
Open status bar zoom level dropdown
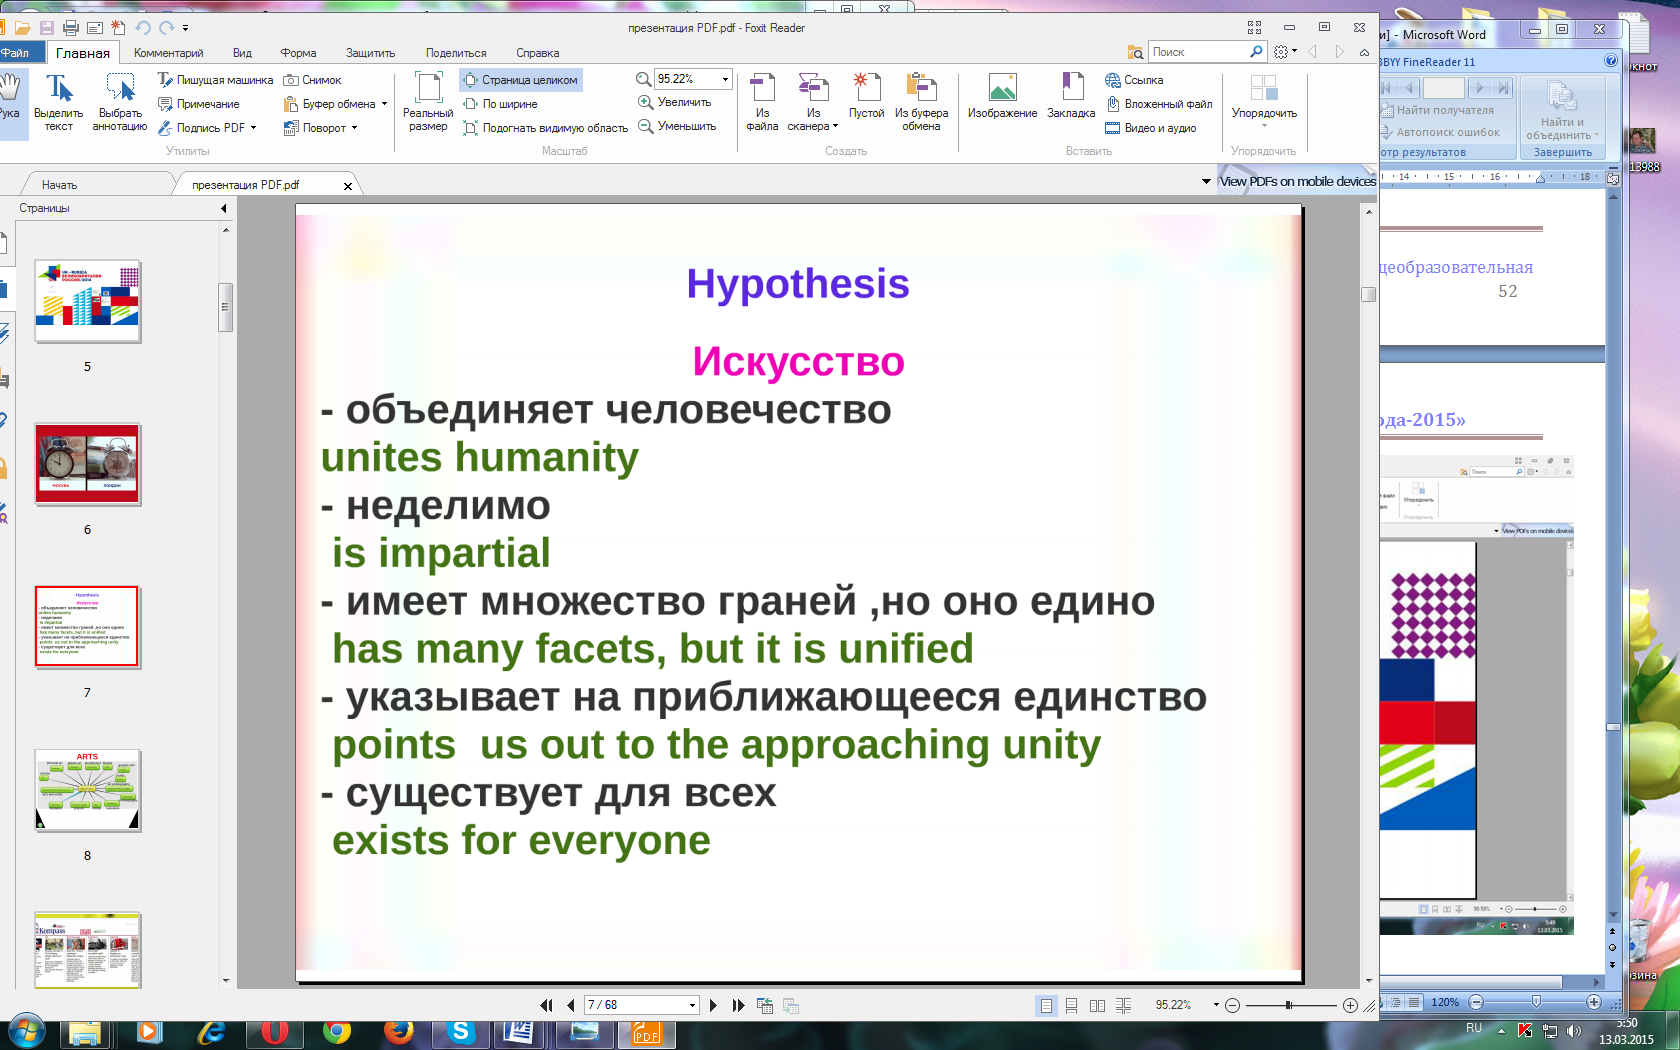1216,1005
